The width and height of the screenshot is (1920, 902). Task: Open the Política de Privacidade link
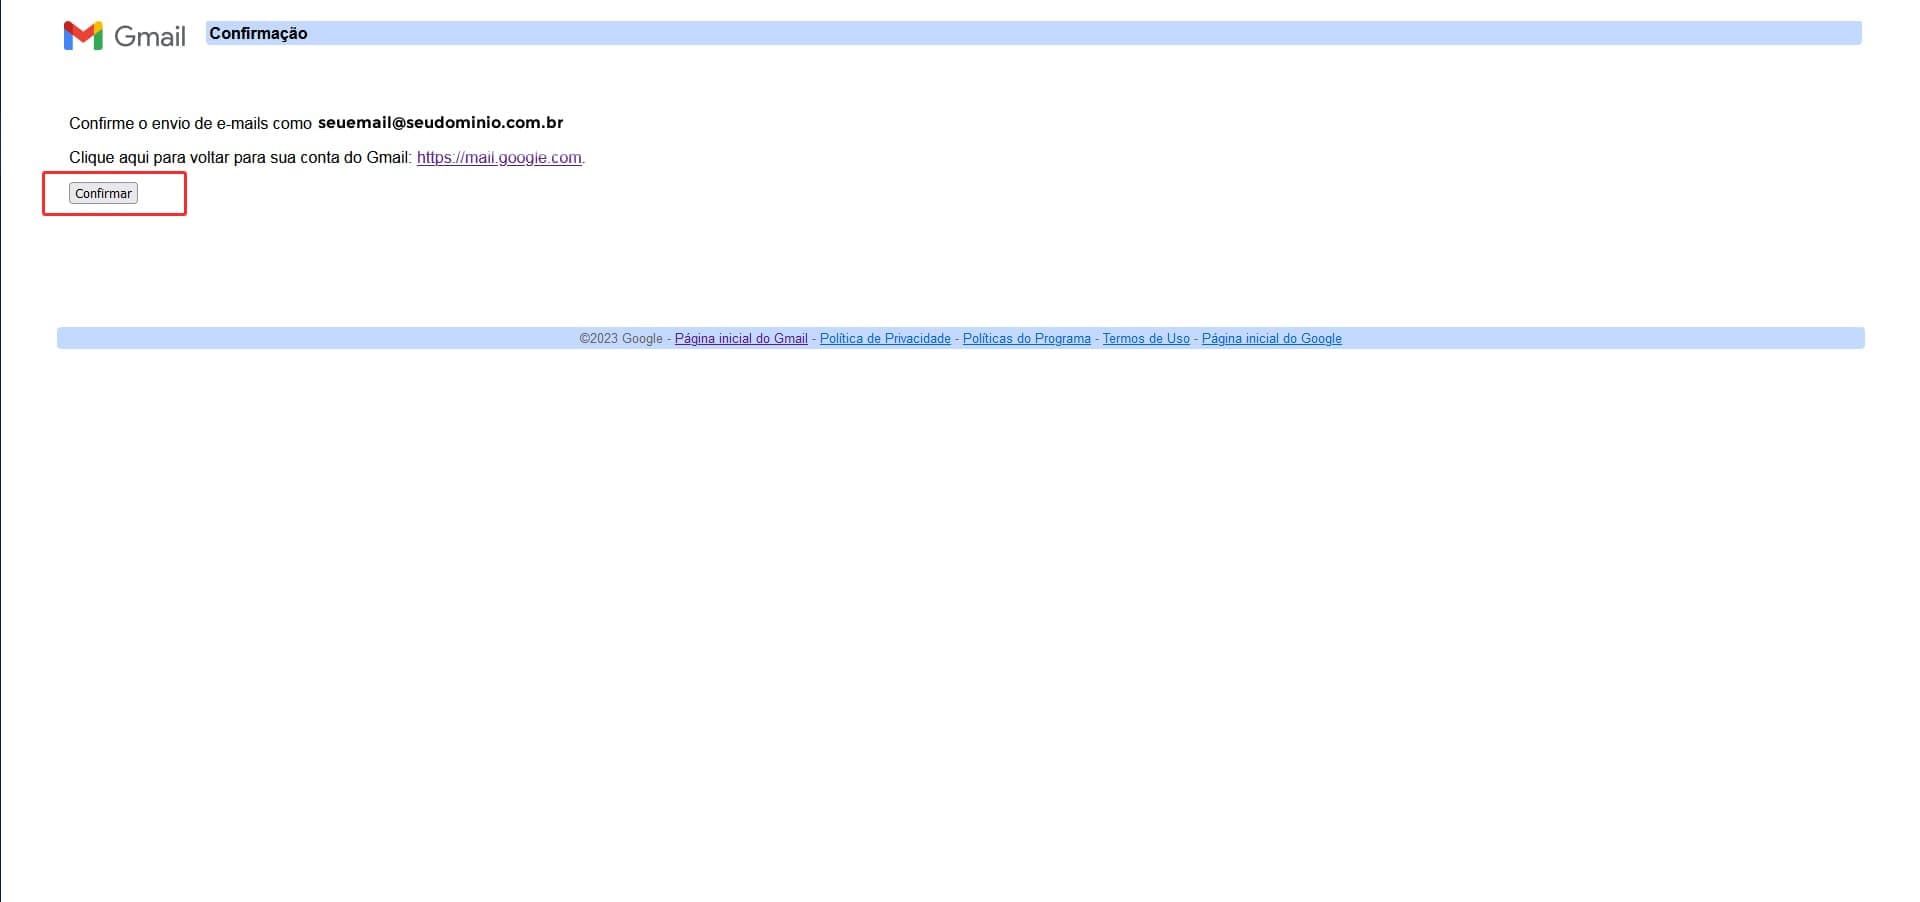[x=885, y=339]
